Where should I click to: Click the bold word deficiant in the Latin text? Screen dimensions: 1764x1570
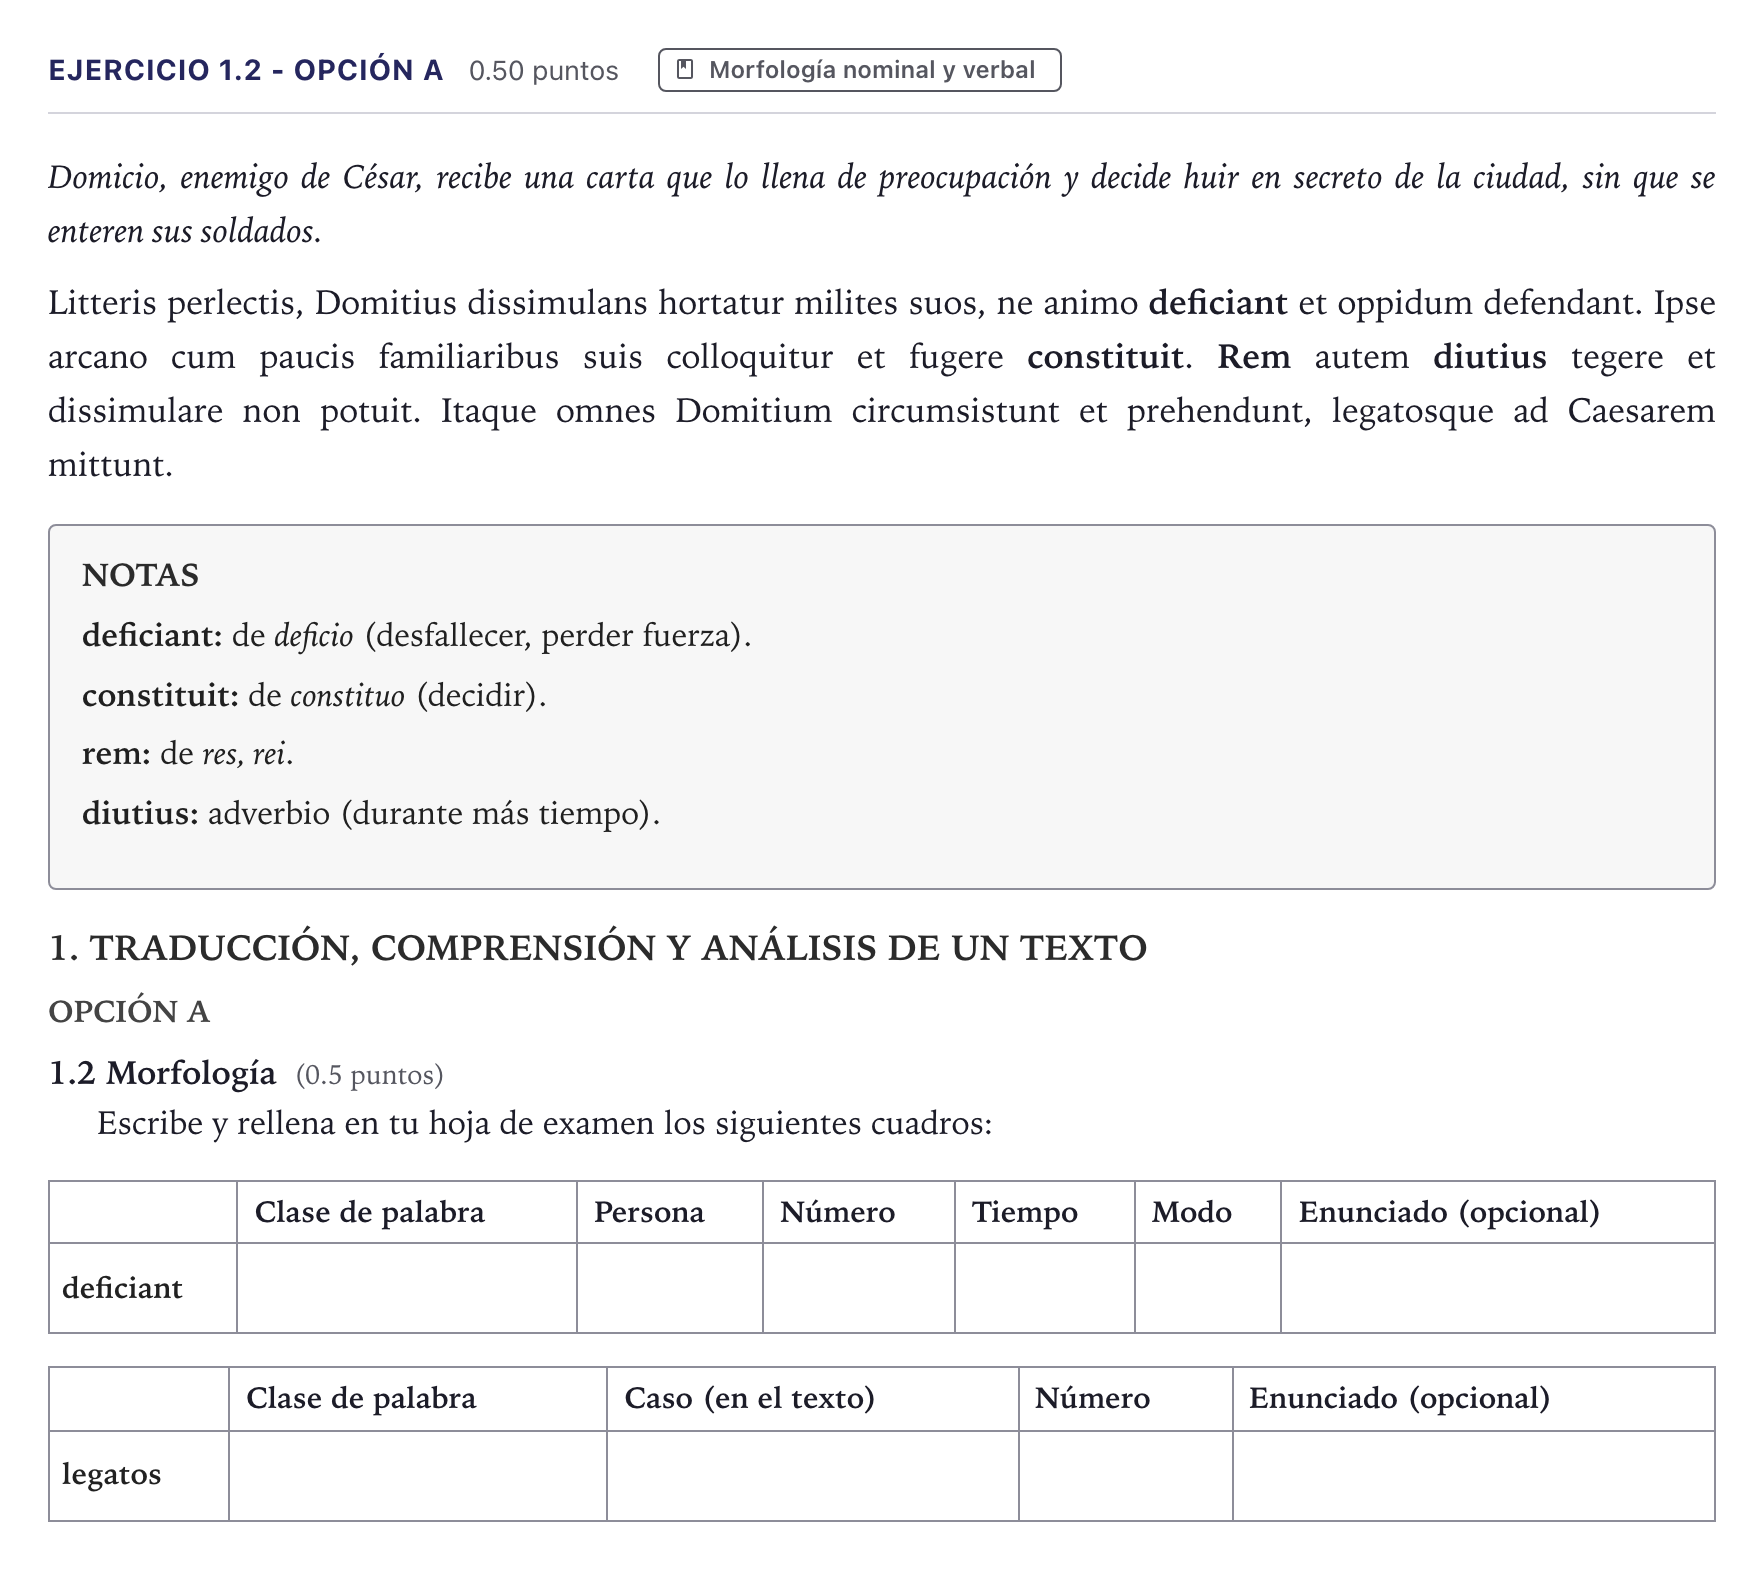point(1217,303)
